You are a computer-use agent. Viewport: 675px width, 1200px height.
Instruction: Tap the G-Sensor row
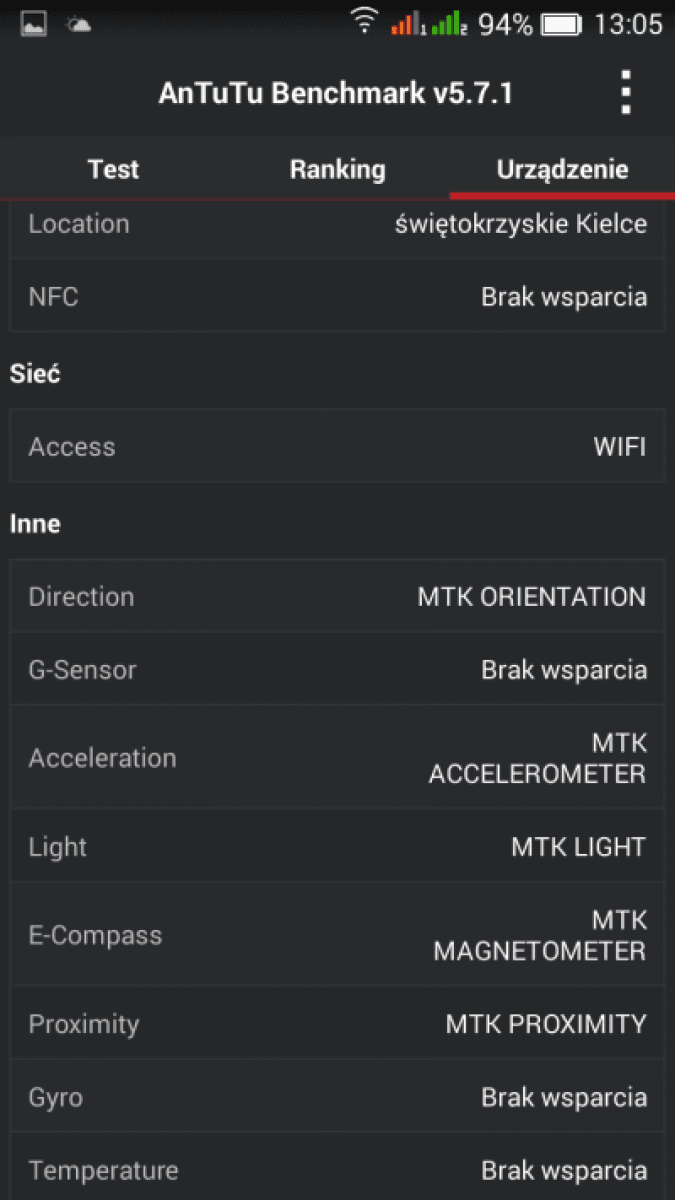[337, 670]
